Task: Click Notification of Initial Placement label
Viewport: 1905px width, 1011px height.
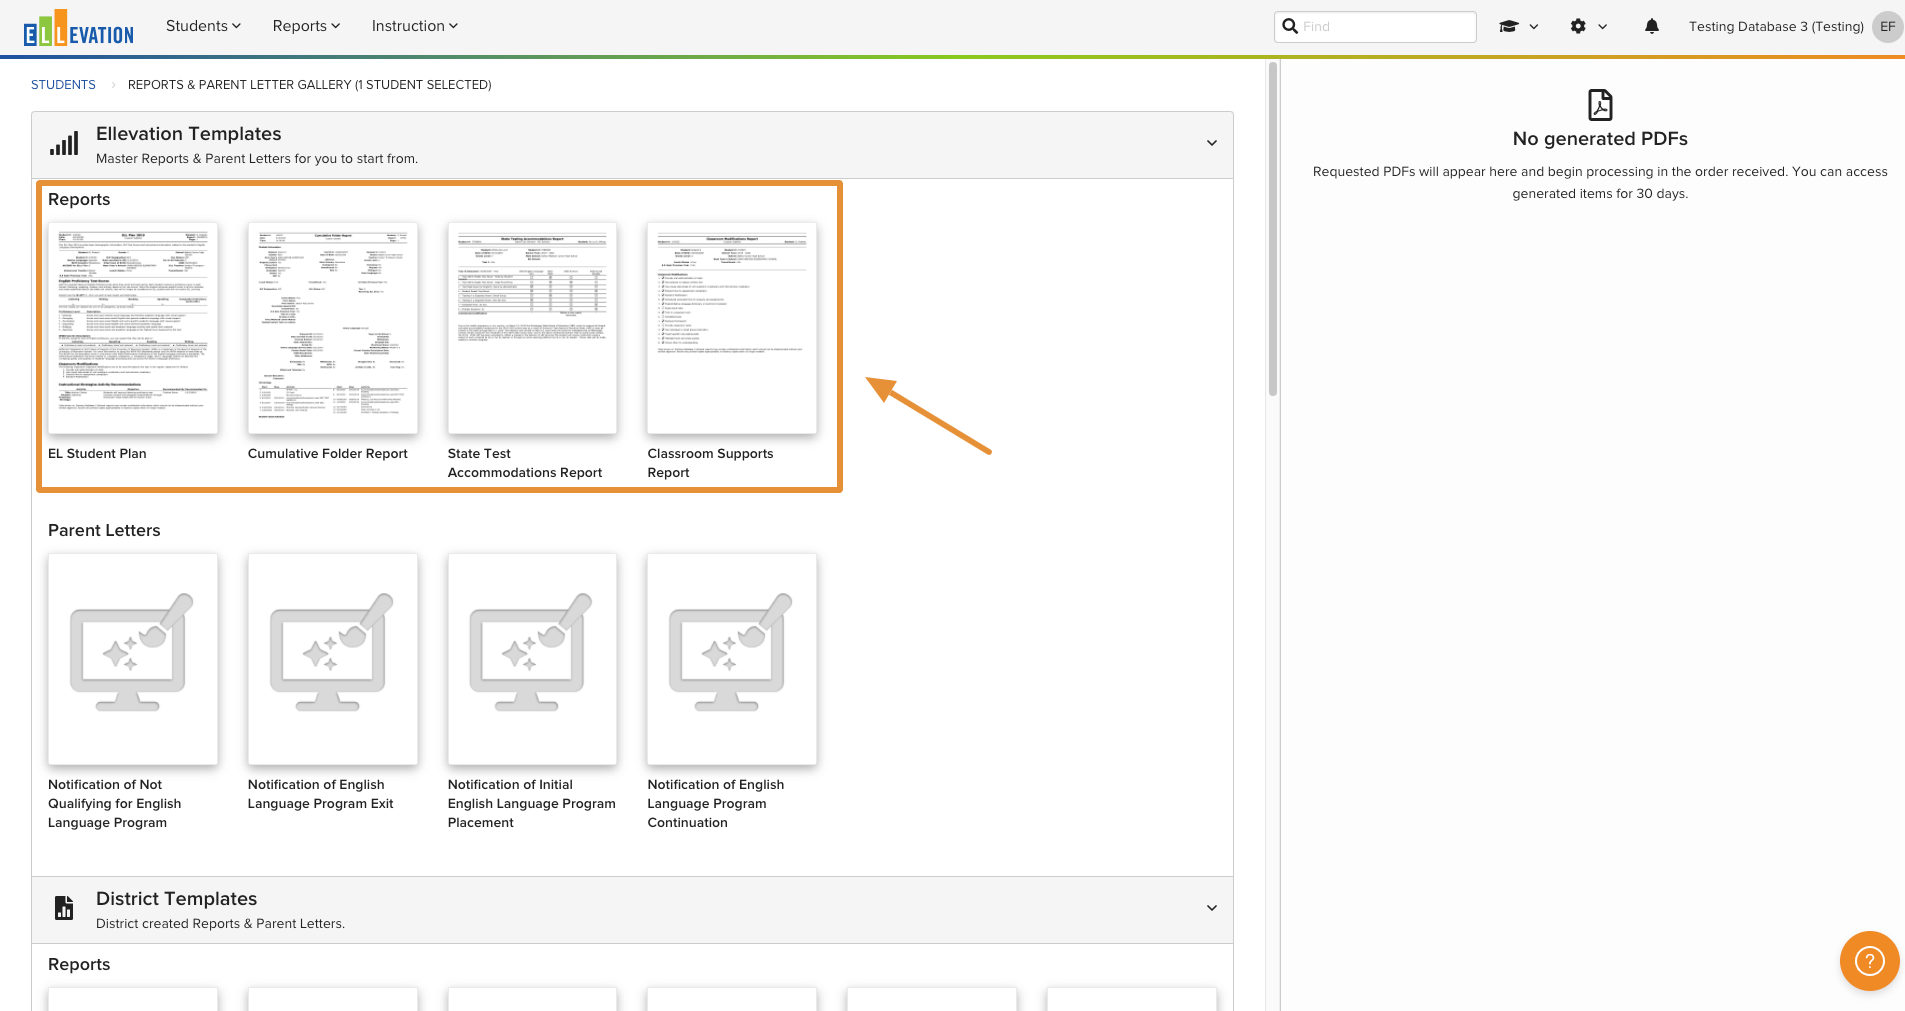Action: [x=532, y=804]
